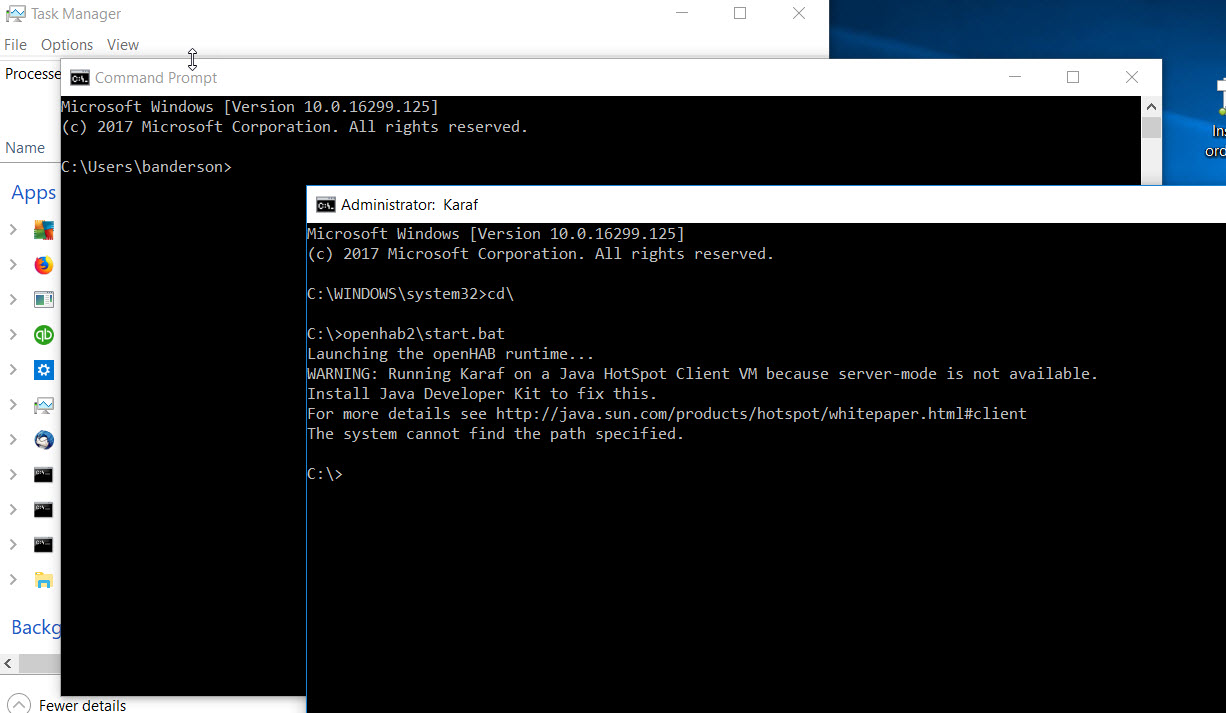Open the View menu in Task Manager
This screenshot has height=713, width=1226.
(x=123, y=45)
